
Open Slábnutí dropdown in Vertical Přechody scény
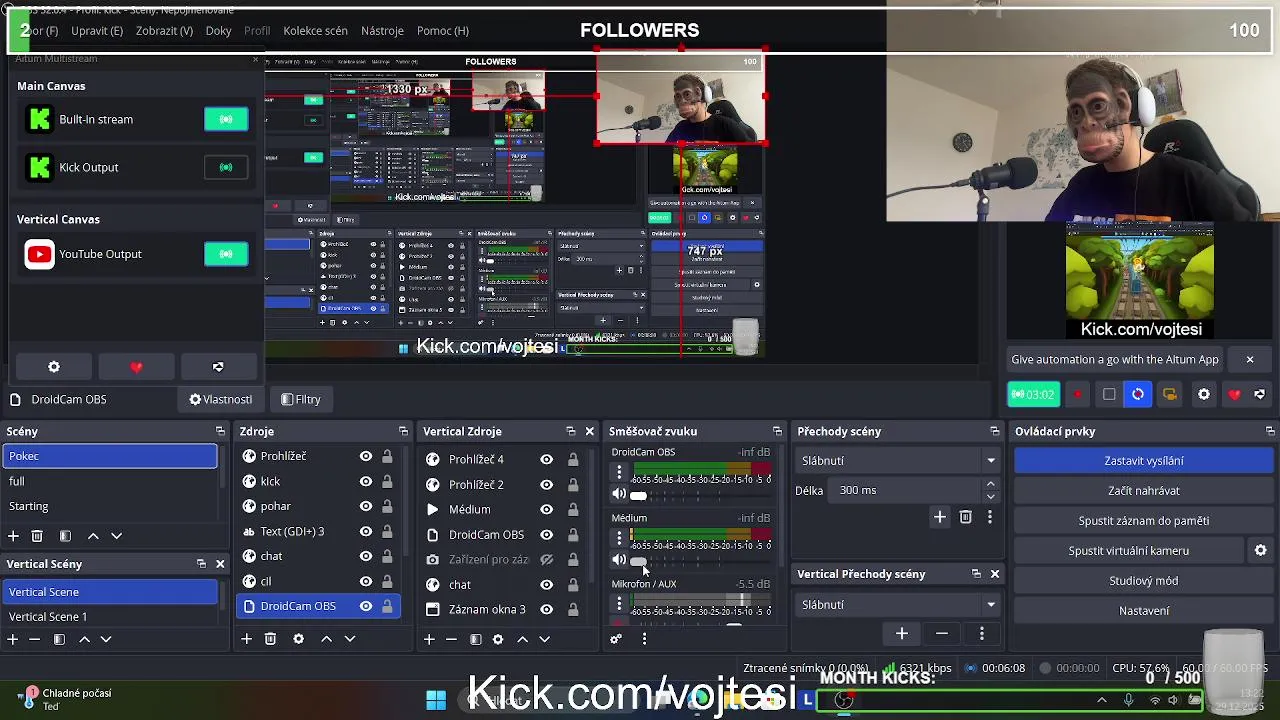point(899,605)
